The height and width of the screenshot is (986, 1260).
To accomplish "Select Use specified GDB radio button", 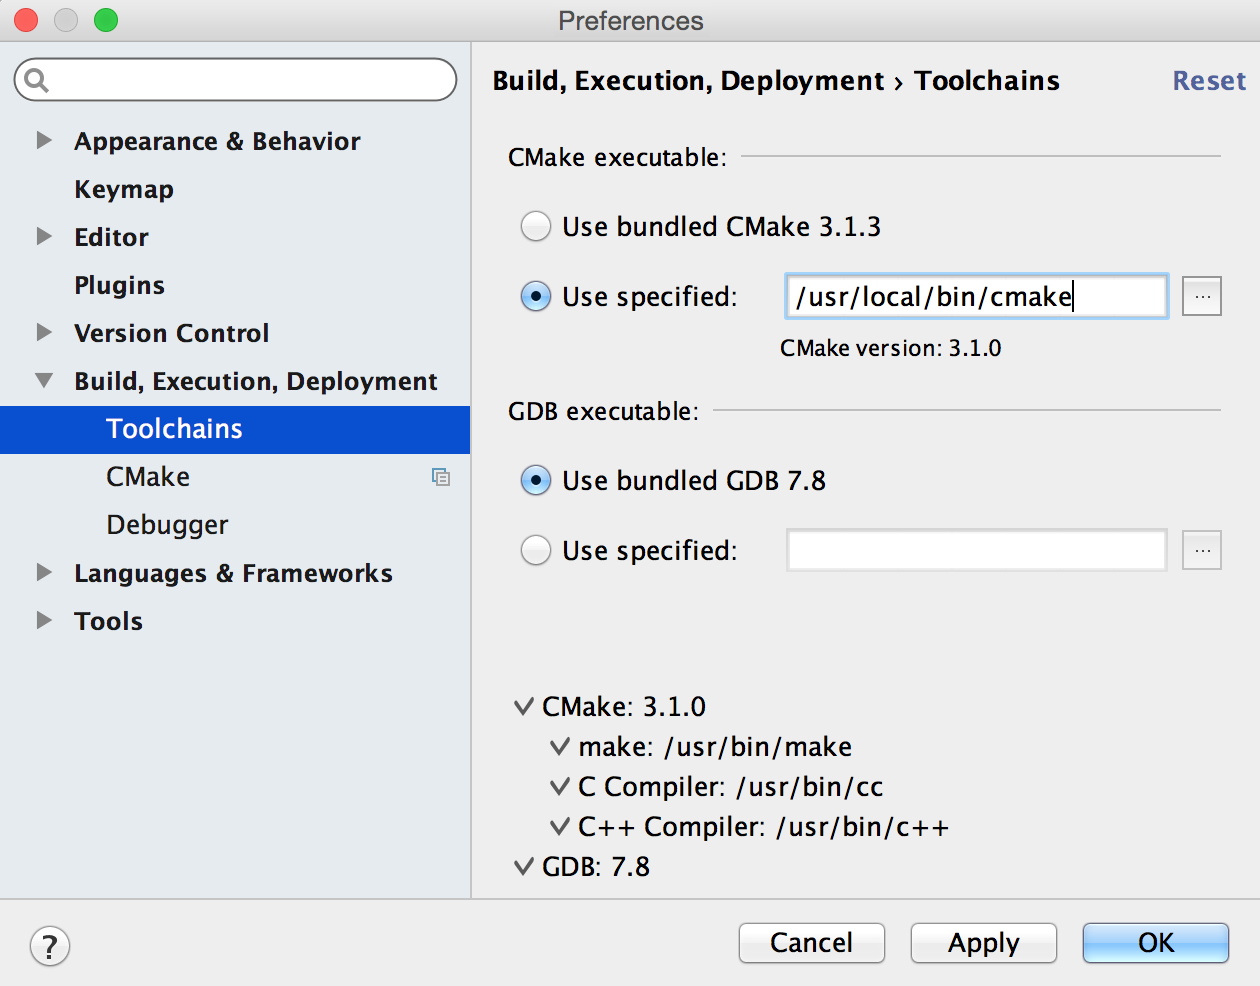I will pyautogui.click(x=536, y=550).
